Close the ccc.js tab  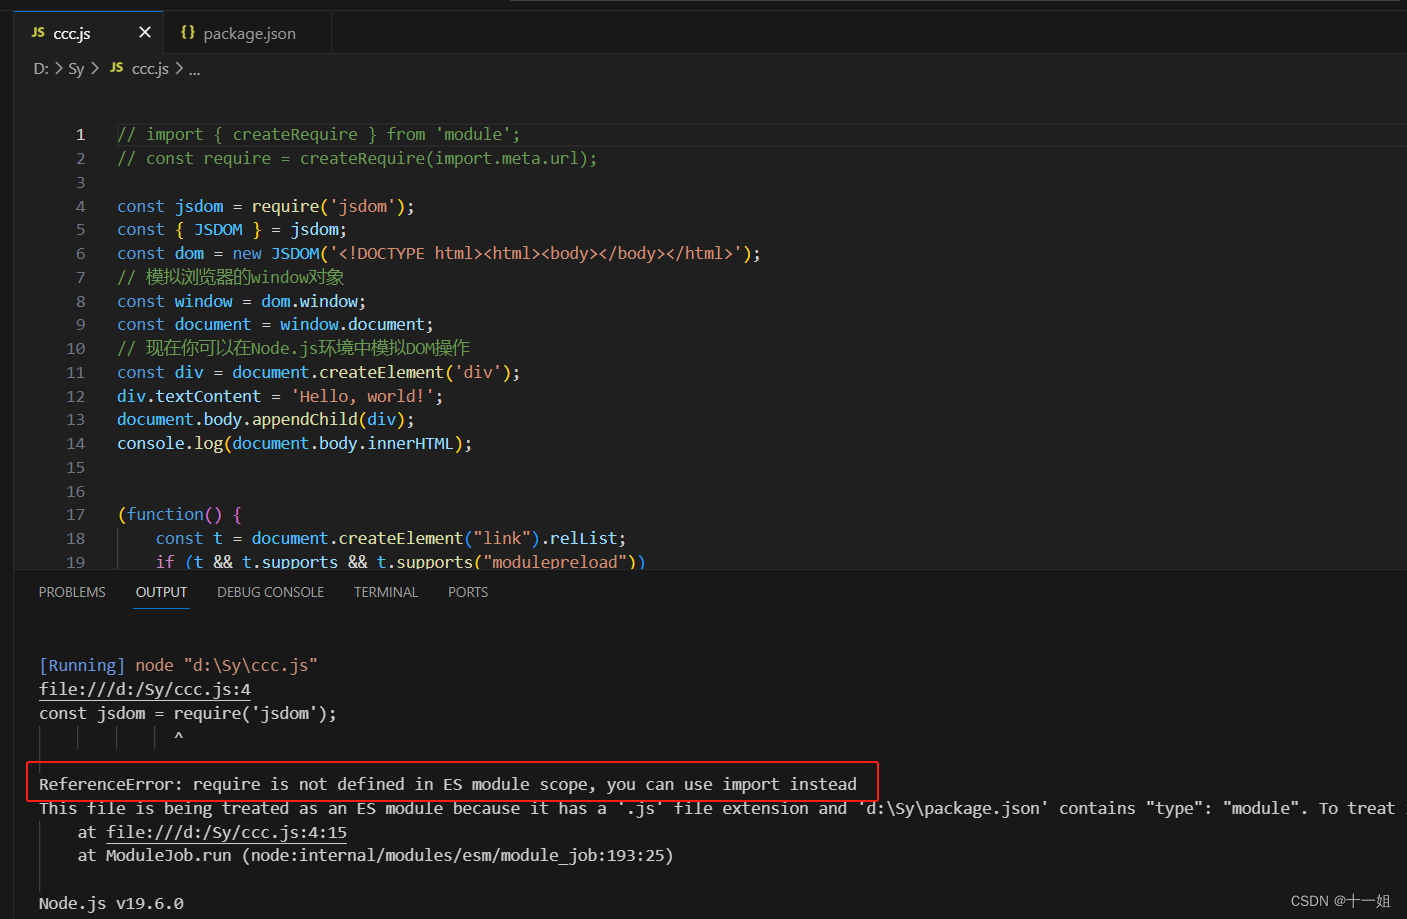click(x=144, y=32)
